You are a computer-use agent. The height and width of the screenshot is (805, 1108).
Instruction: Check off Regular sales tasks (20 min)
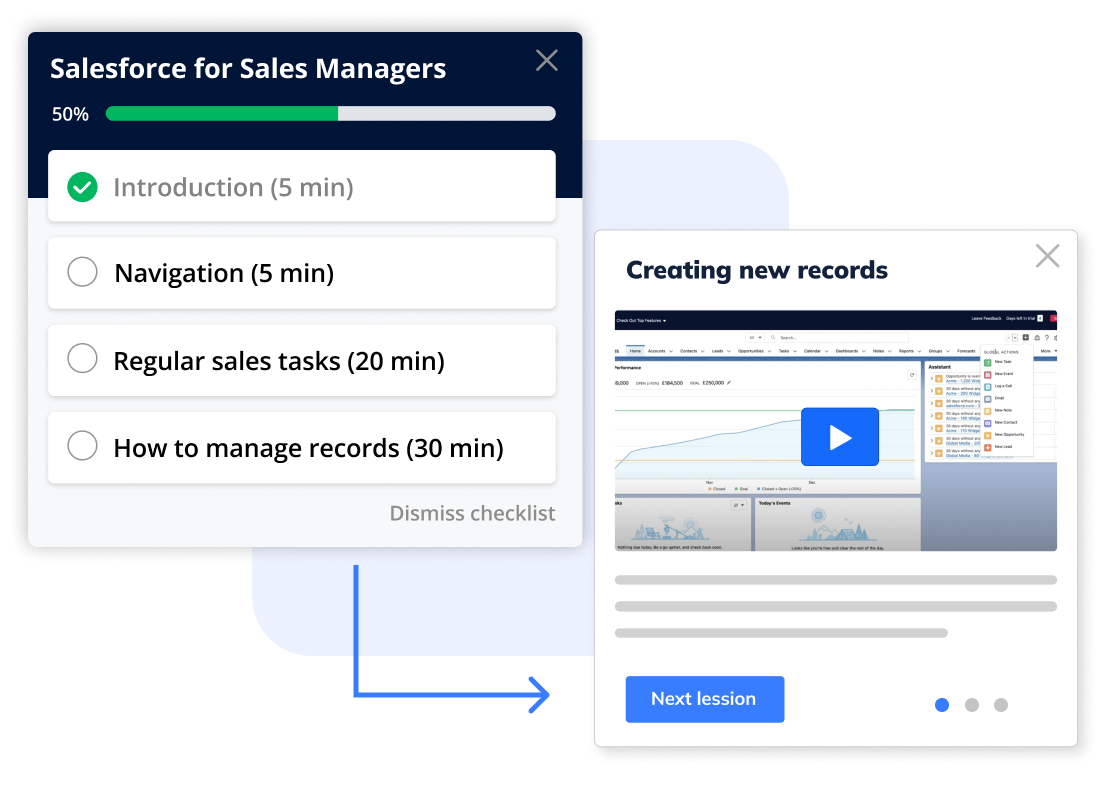pos(82,360)
